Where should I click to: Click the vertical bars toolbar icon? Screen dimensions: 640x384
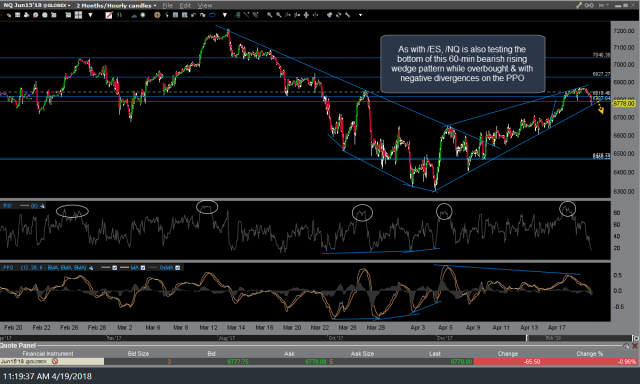coord(119,15)
